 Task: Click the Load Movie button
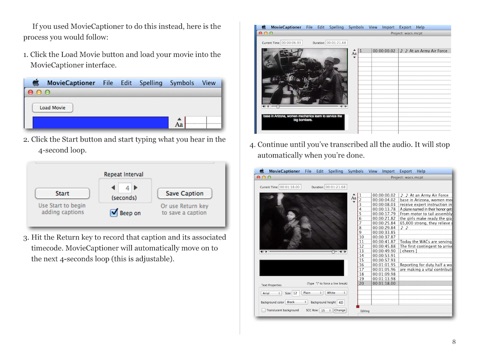[x=52, y=108]
